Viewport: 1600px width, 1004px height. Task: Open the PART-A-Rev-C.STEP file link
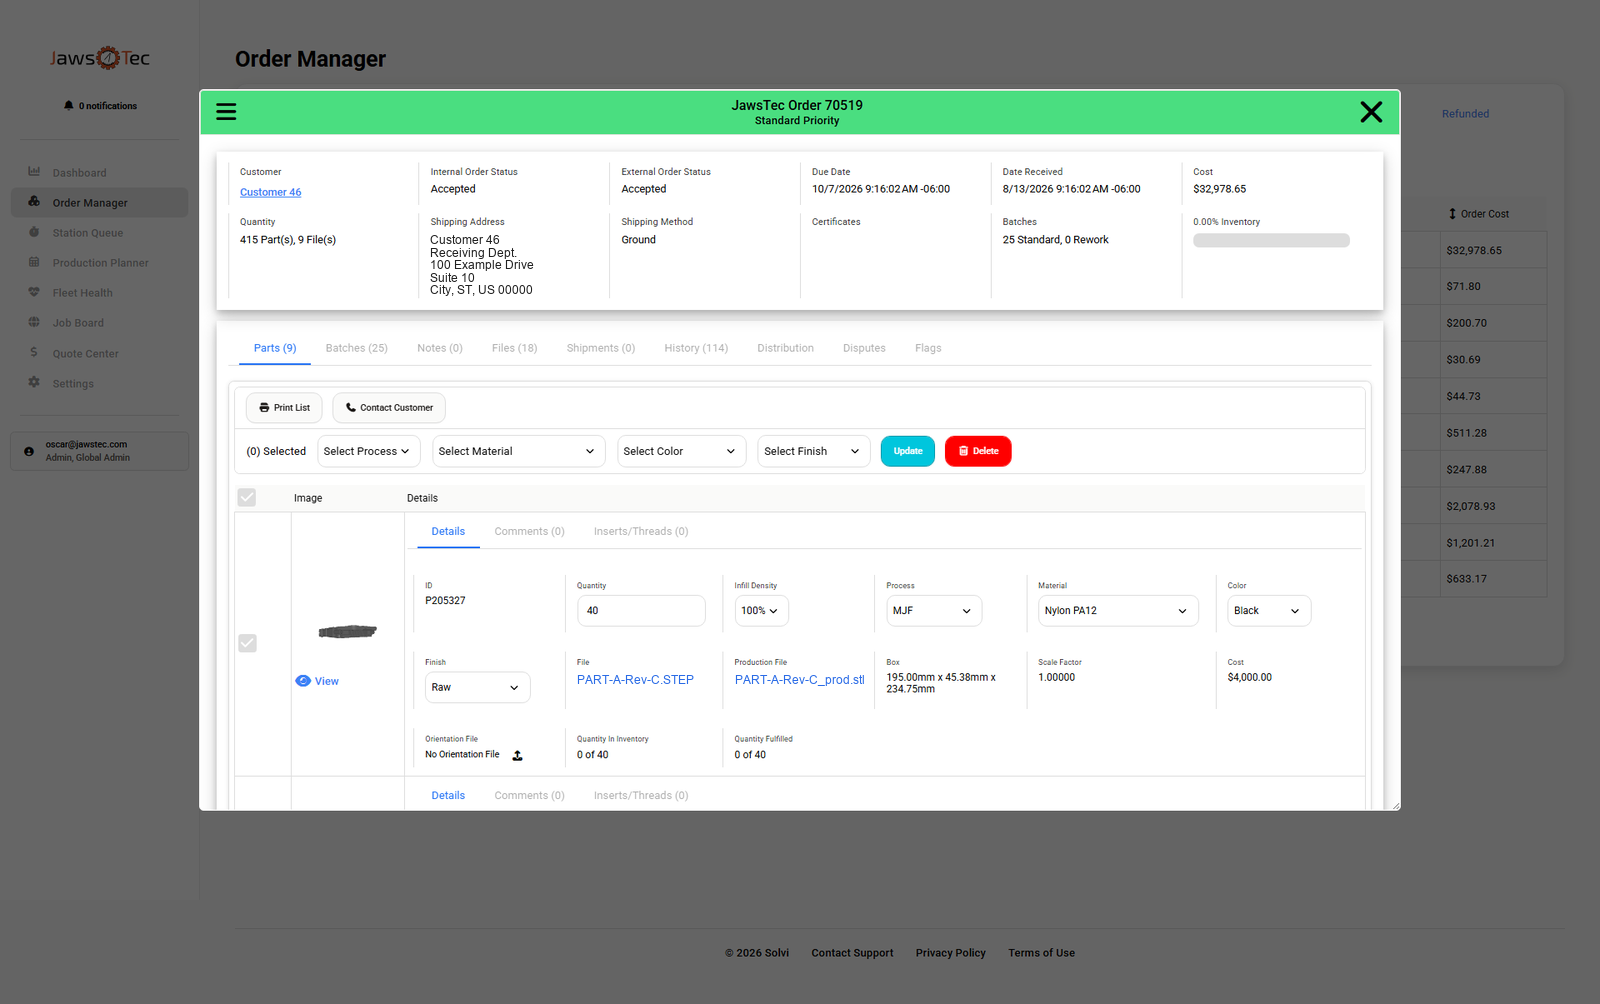coord(635,680)
